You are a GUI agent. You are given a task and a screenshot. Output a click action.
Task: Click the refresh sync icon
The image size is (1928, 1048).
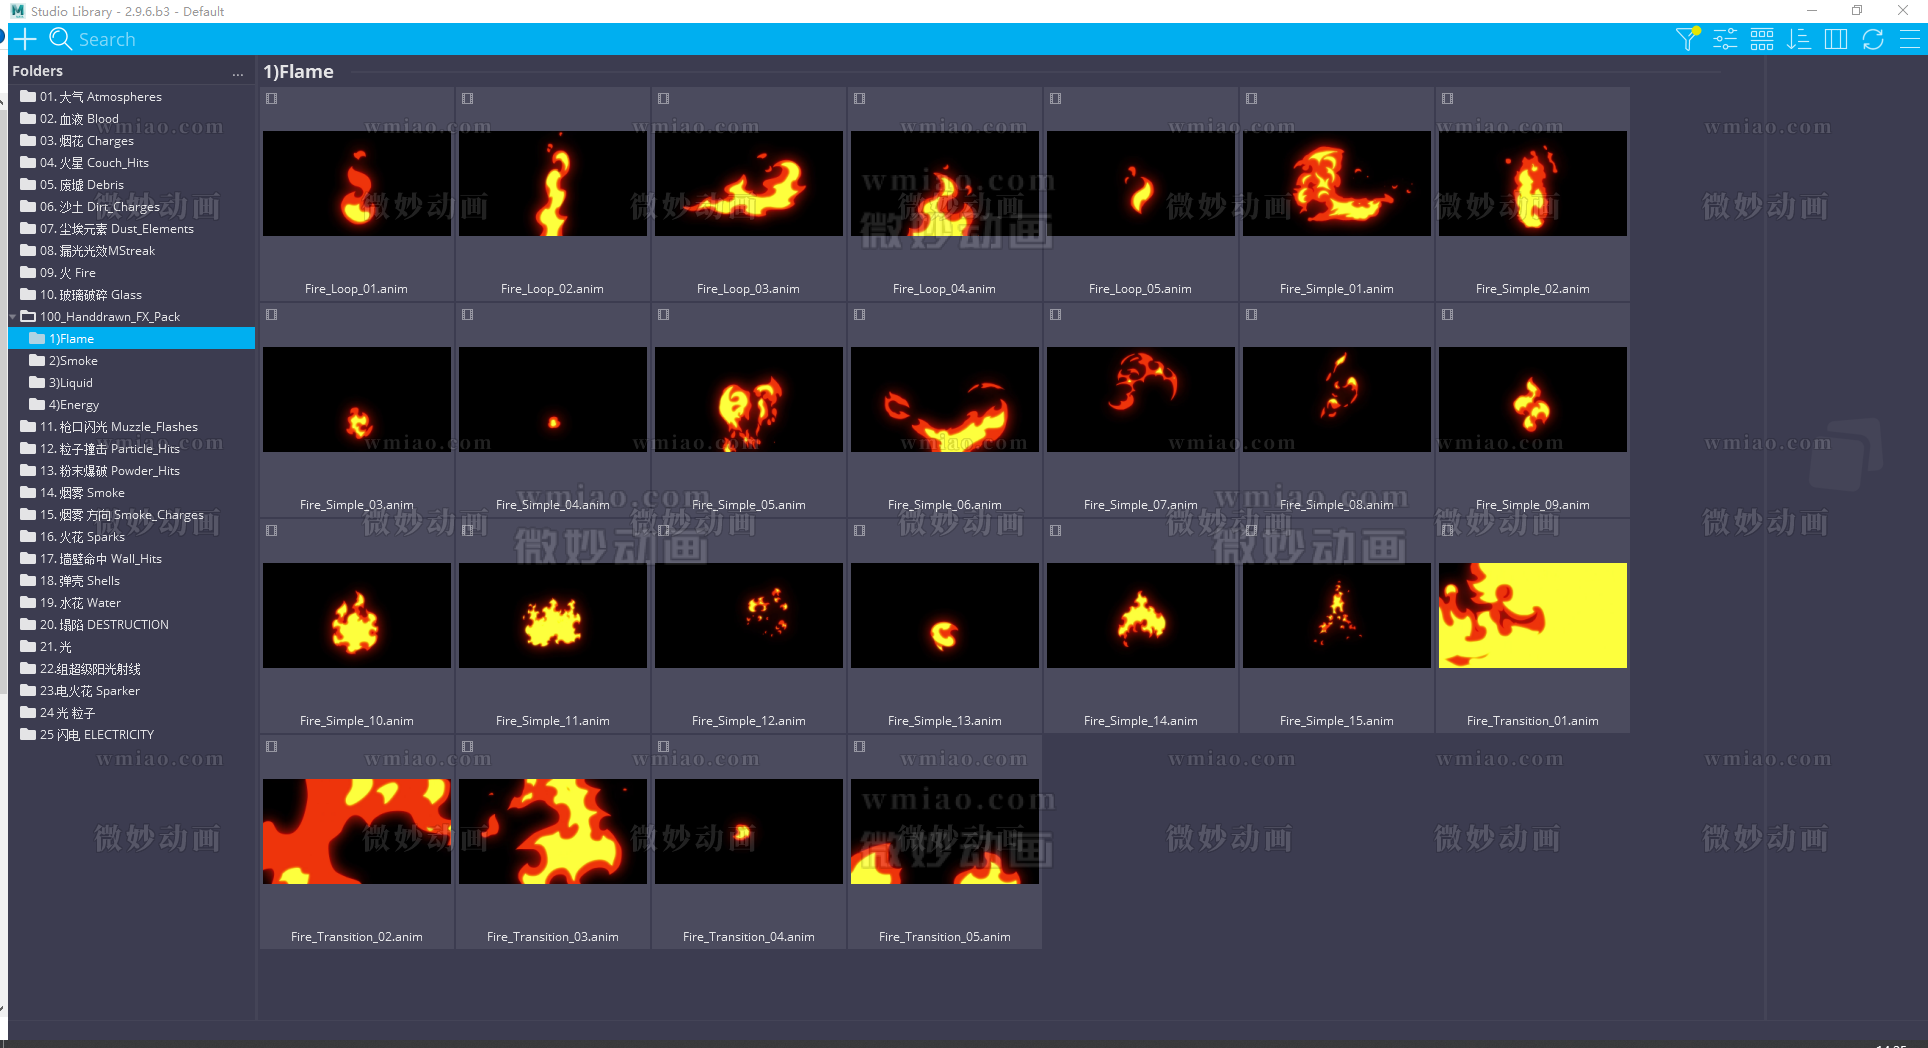coord(1873,39)
